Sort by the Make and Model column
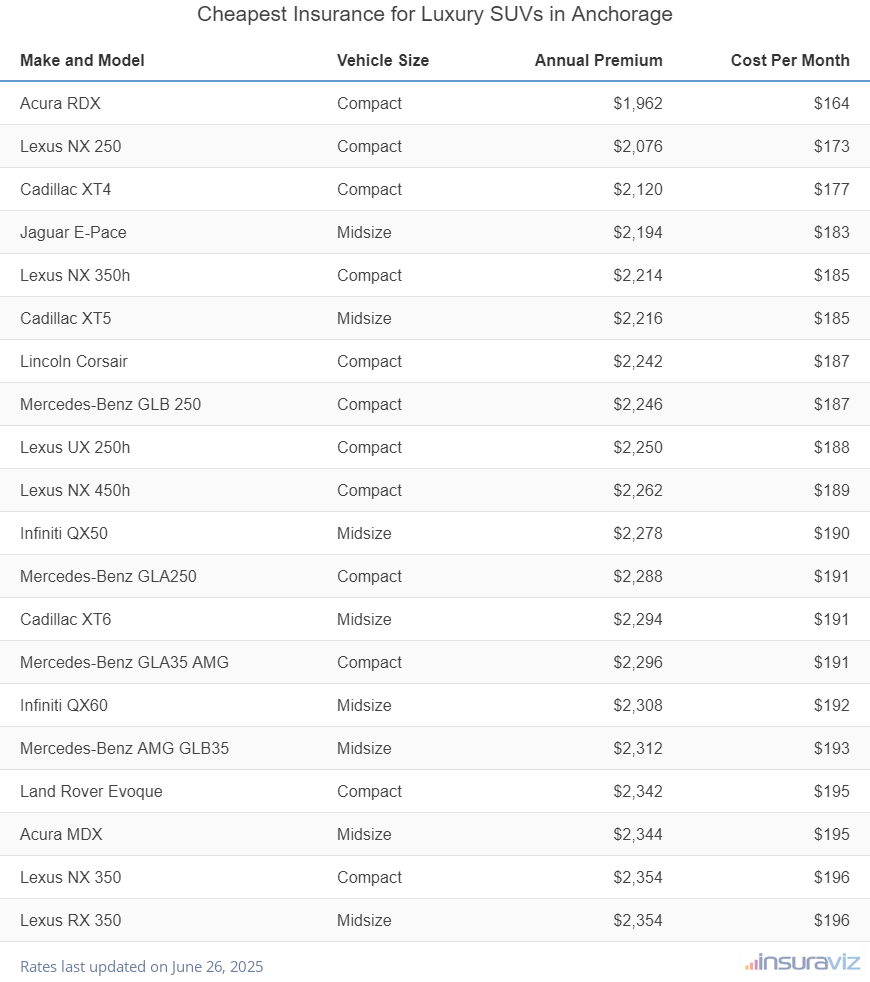This screenshot has width=870, height=982. 82,60
